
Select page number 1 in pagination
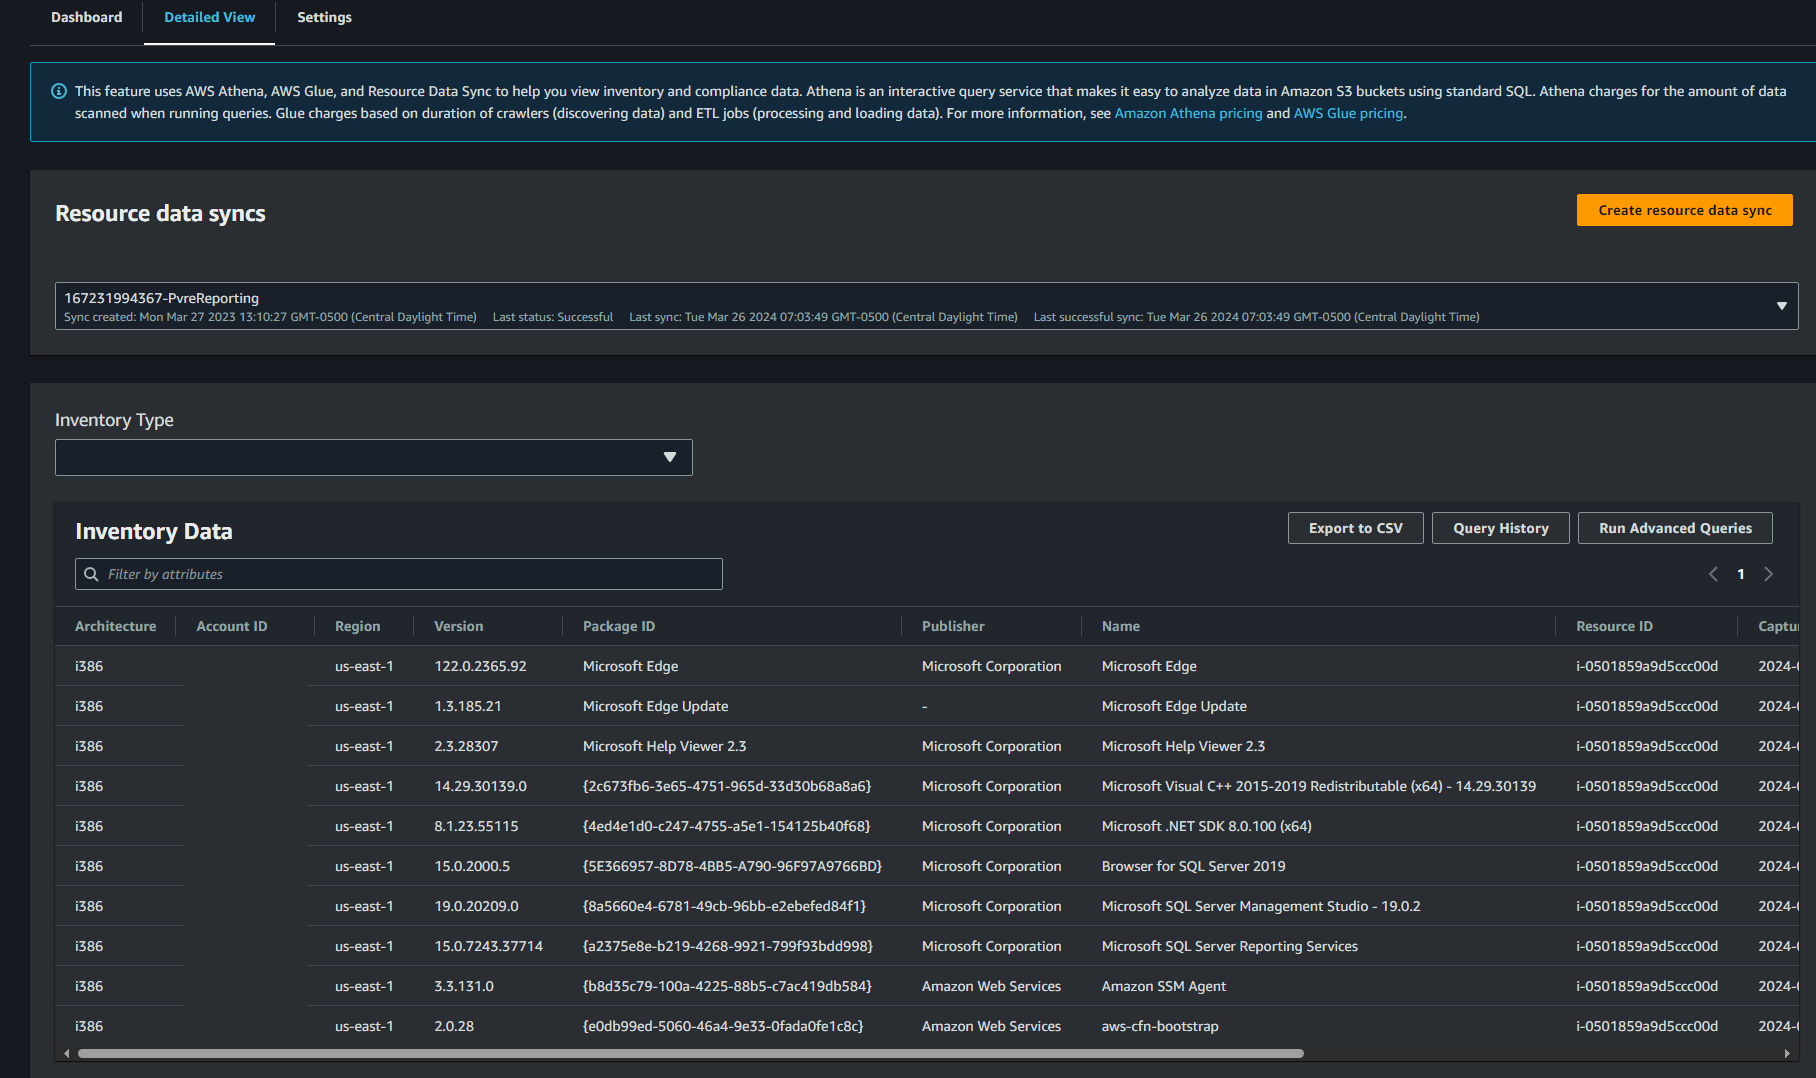[x=1741, y=574]
